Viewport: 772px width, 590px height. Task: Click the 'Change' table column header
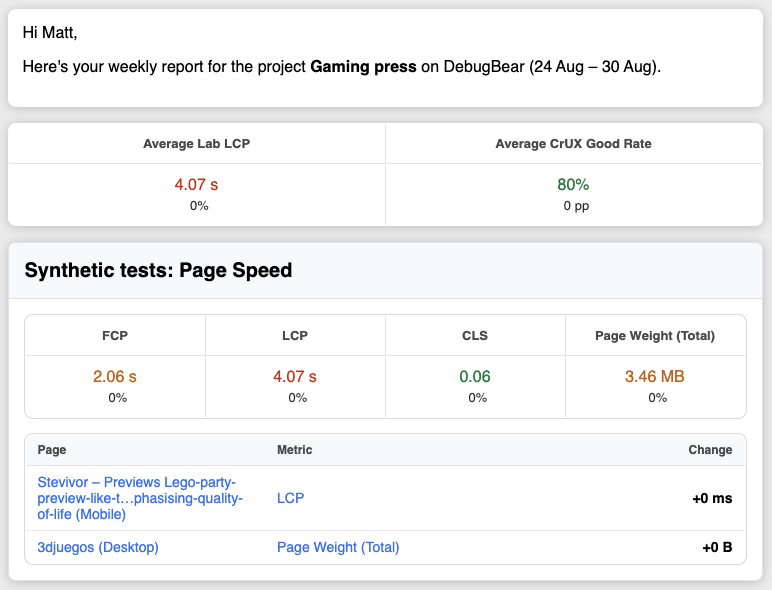pos(710,450)
